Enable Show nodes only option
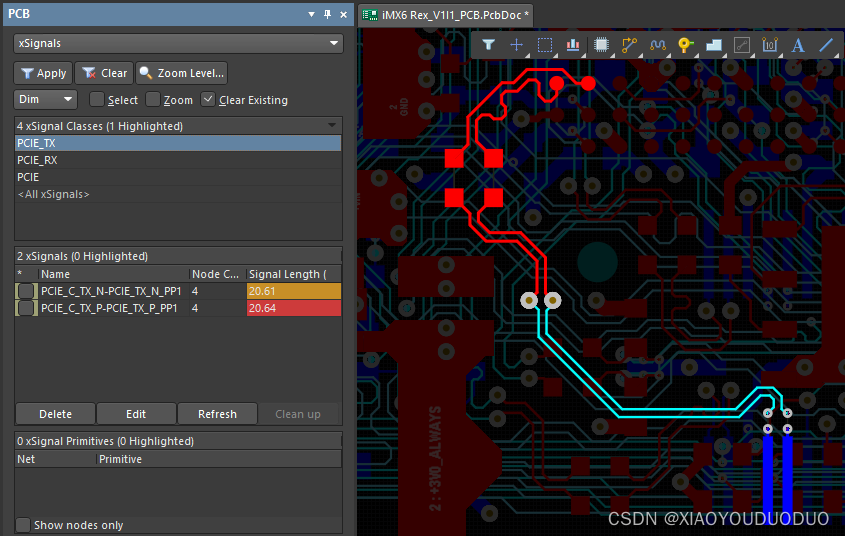The image size is (845, 536). (x=23, y=525)
